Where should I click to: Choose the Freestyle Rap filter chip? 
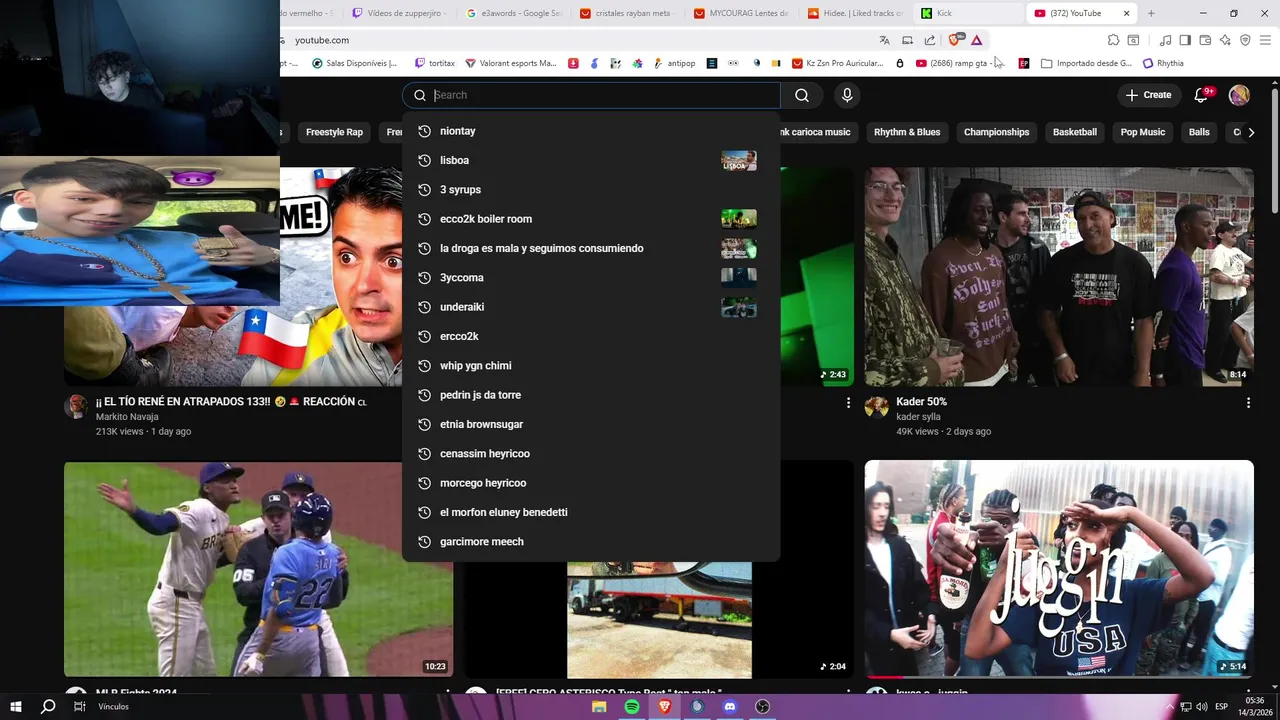(334, 132)
